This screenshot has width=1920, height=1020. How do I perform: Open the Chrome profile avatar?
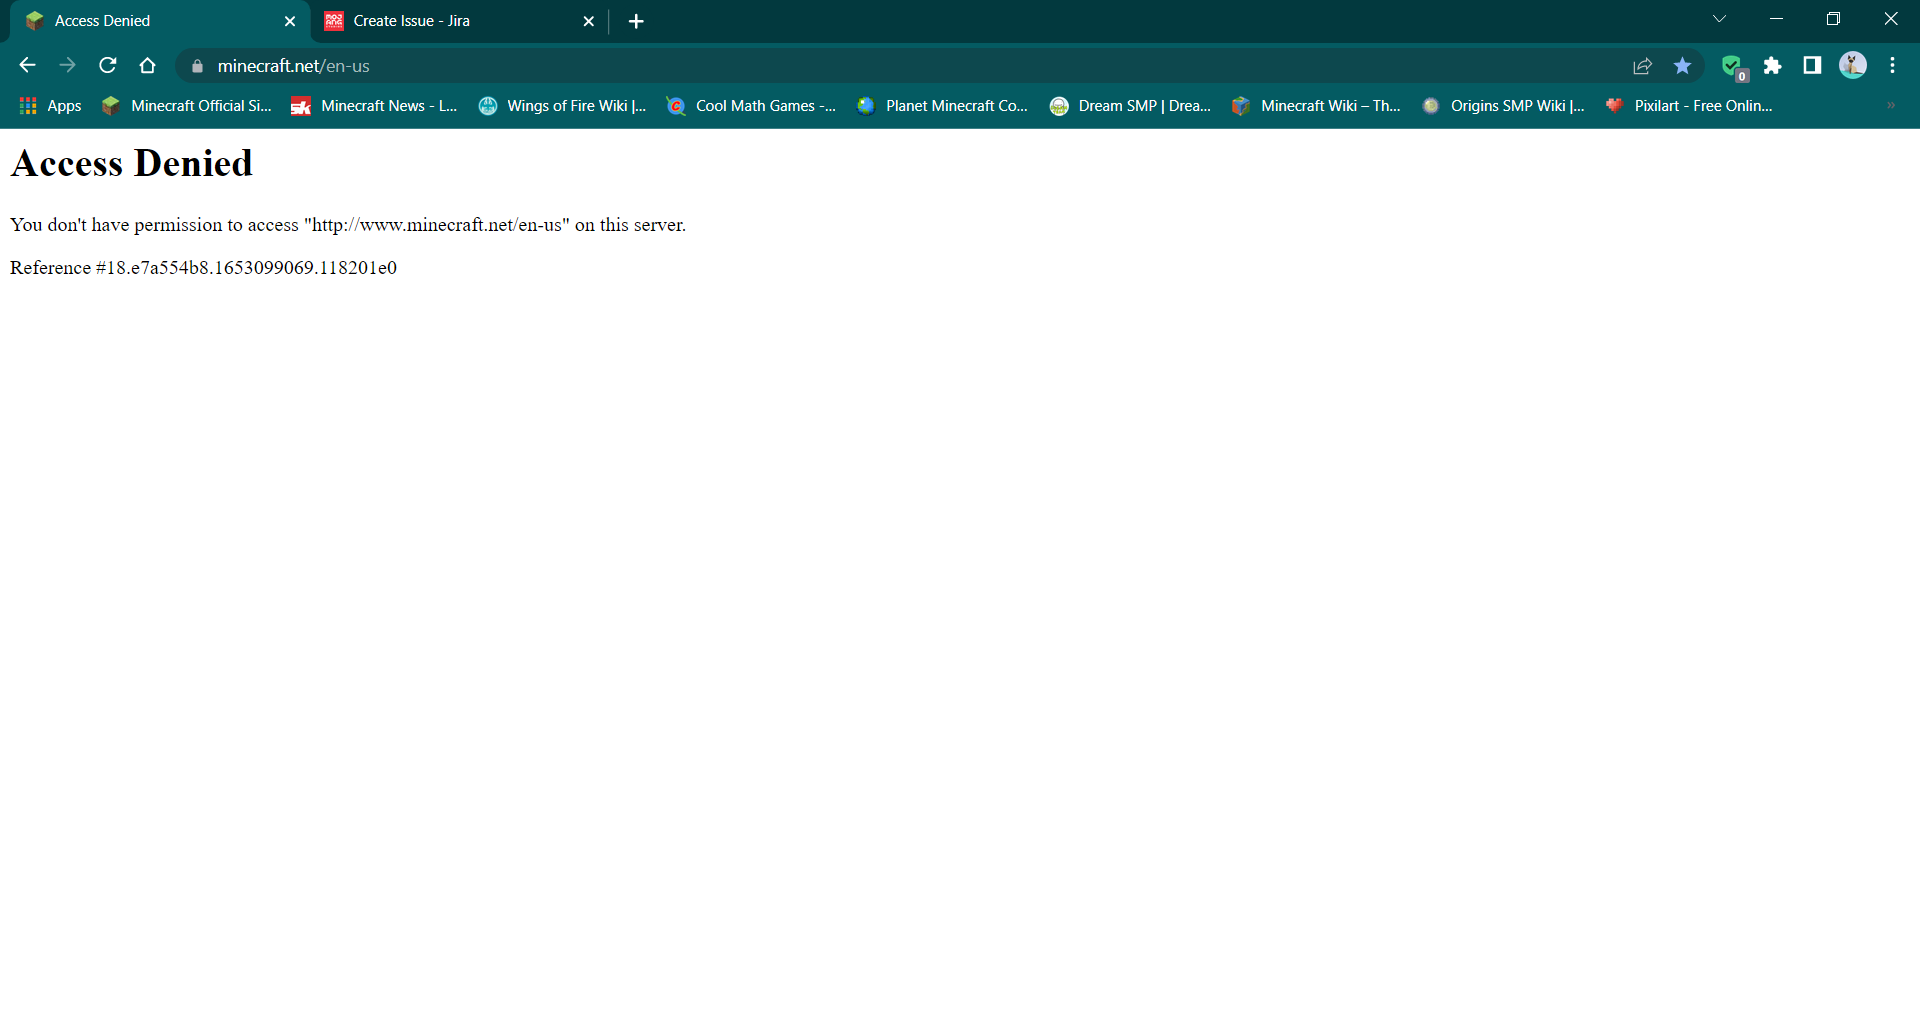1853,66
